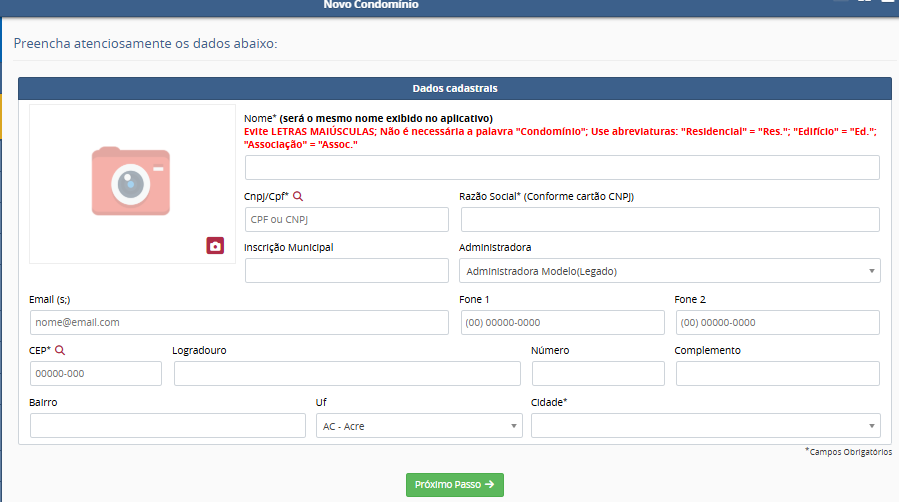
Task: Click the large camera photo placeholder
Action: 130,182
